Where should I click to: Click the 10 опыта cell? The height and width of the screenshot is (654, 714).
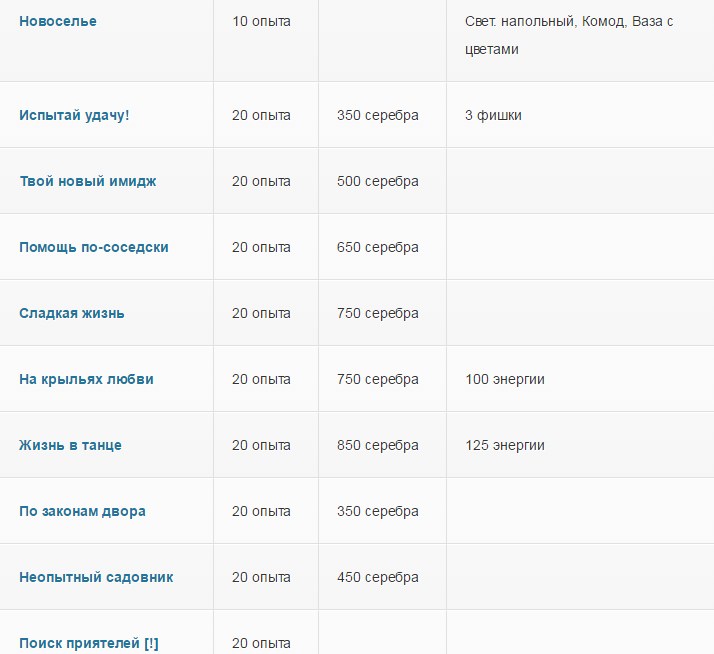click(x=261, y=21)
